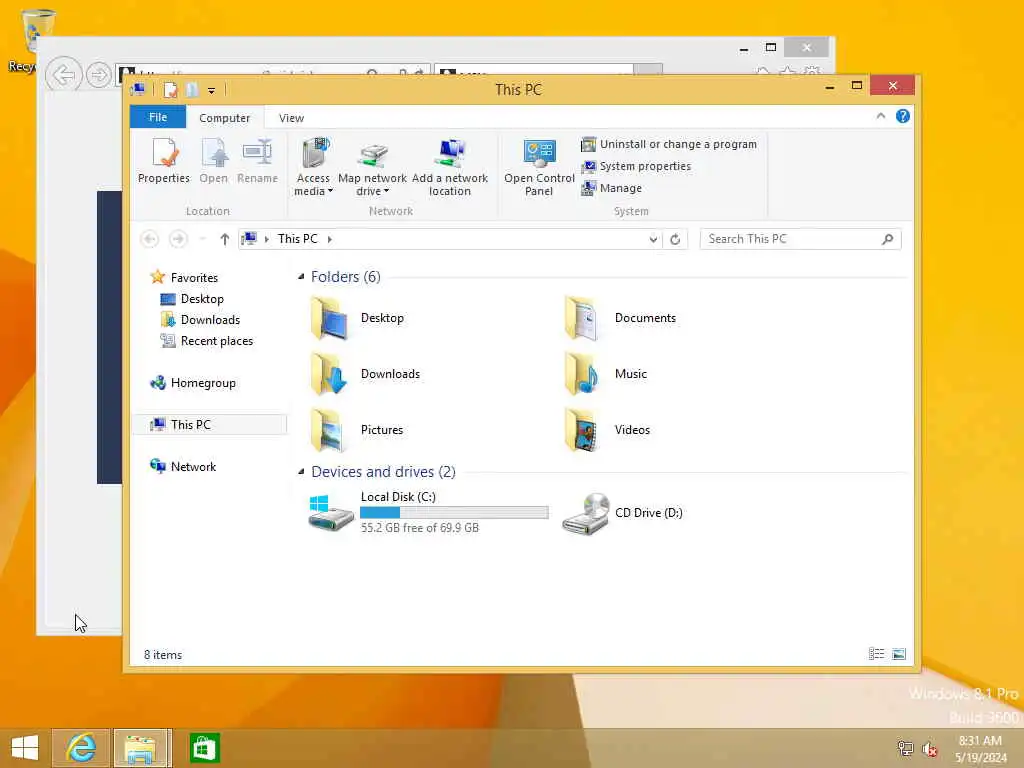Viewport: 1024px width, 768px height.
Task: Collapse the ribbon with the chevron
Action: click(880, 116)
